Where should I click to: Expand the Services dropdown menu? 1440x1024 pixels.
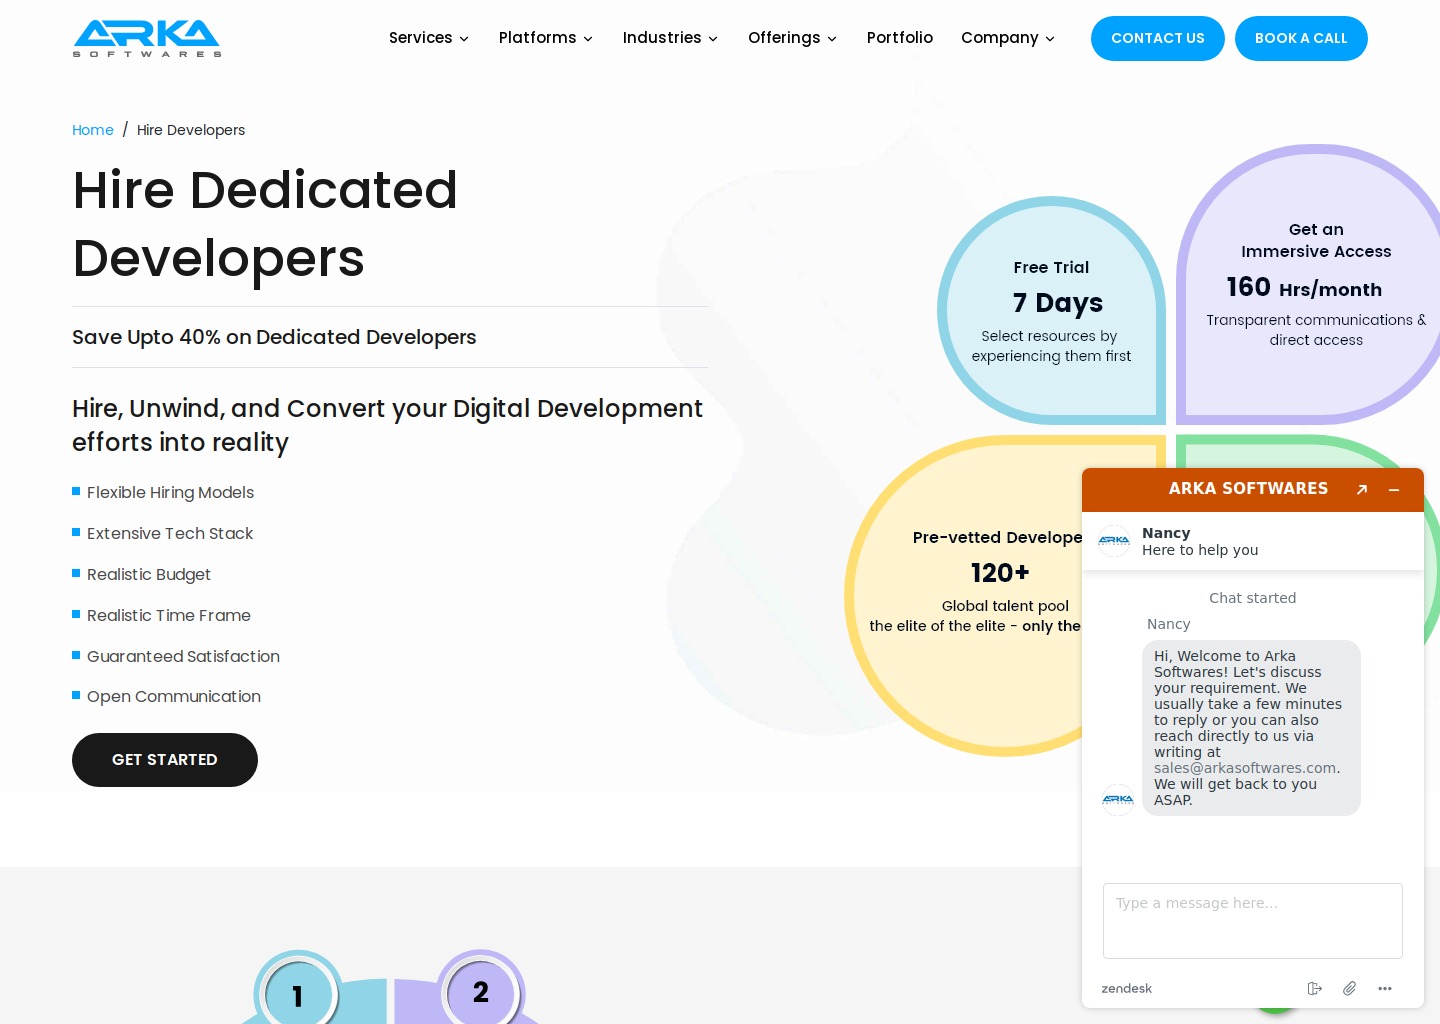429,38
